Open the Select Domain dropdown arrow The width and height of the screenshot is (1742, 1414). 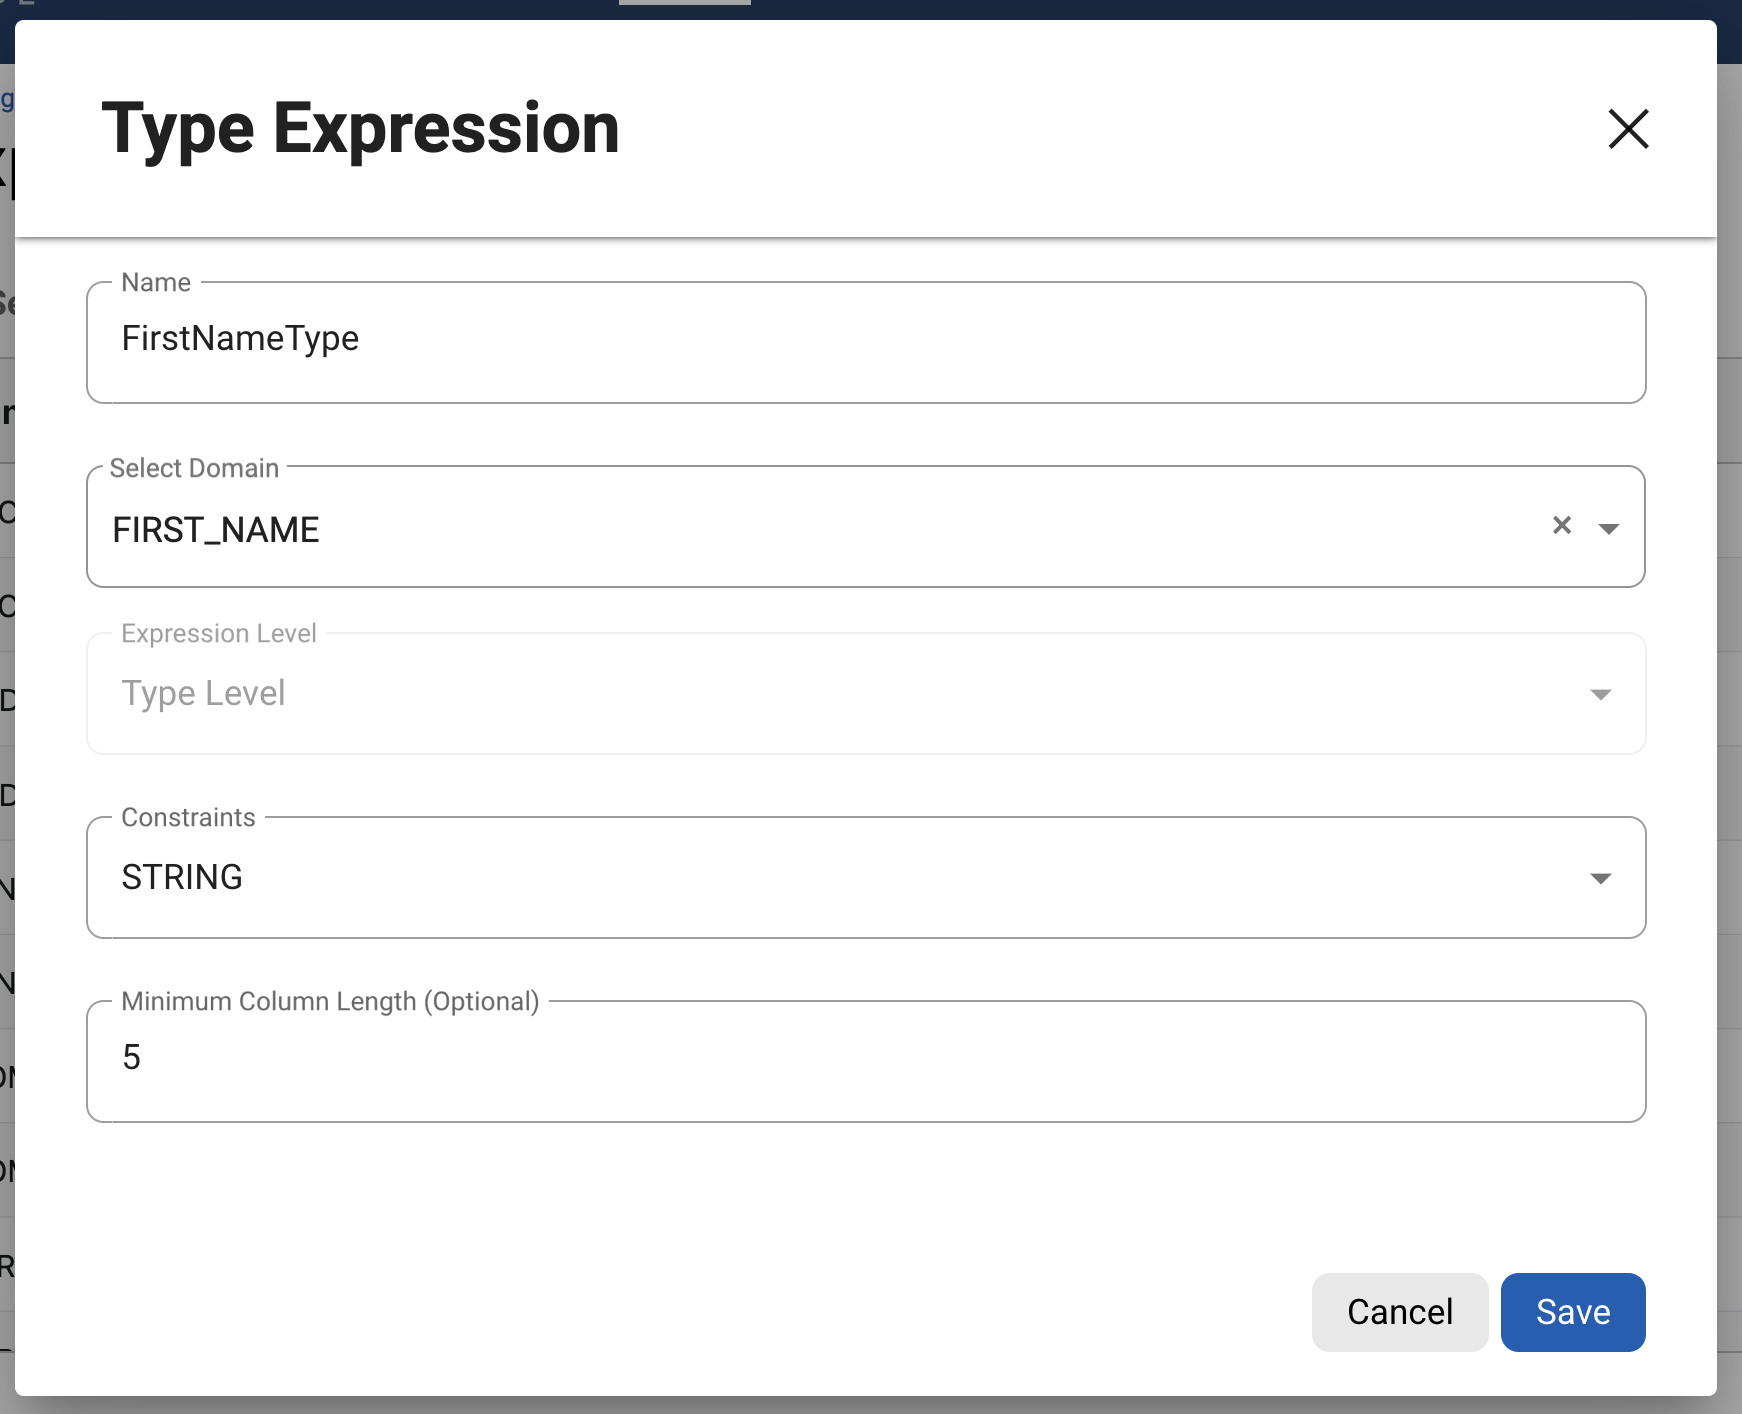click(x=1608, y=528)
